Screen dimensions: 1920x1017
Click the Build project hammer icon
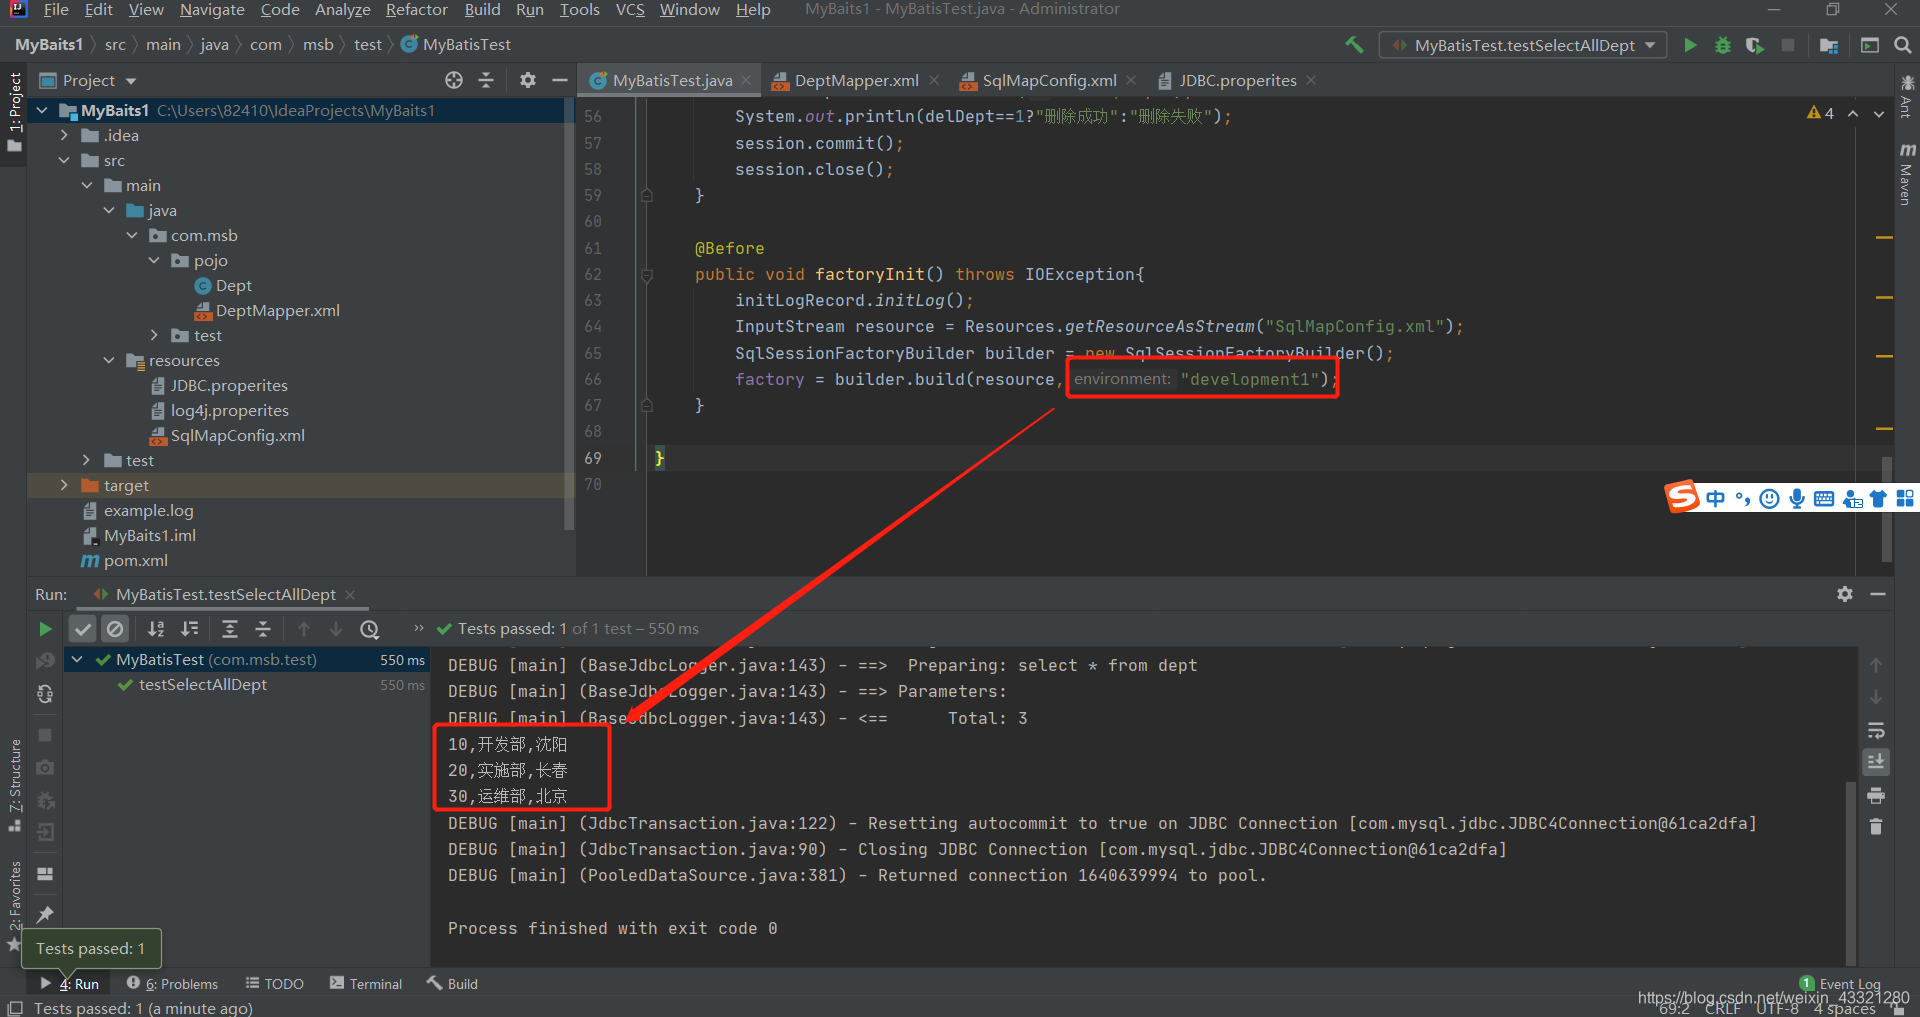tap(1354, 45)
